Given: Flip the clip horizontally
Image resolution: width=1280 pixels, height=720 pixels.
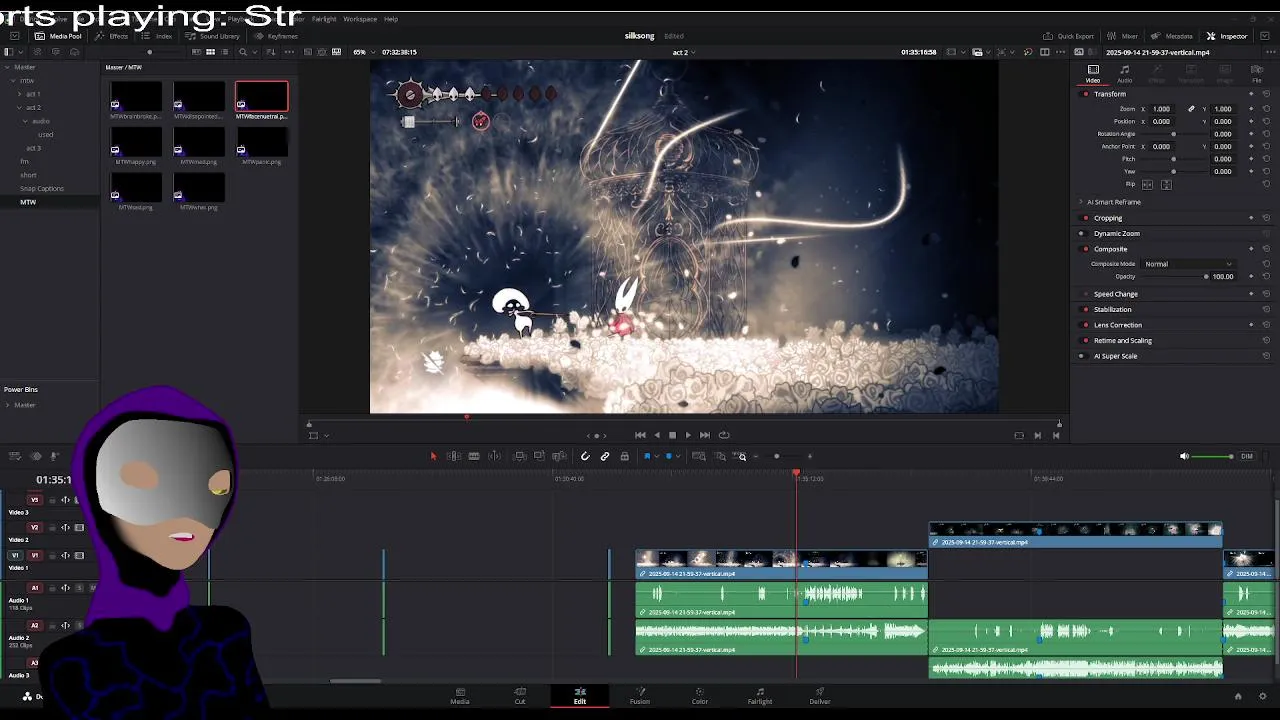Looking at the screenshot, I should 1147,184.
